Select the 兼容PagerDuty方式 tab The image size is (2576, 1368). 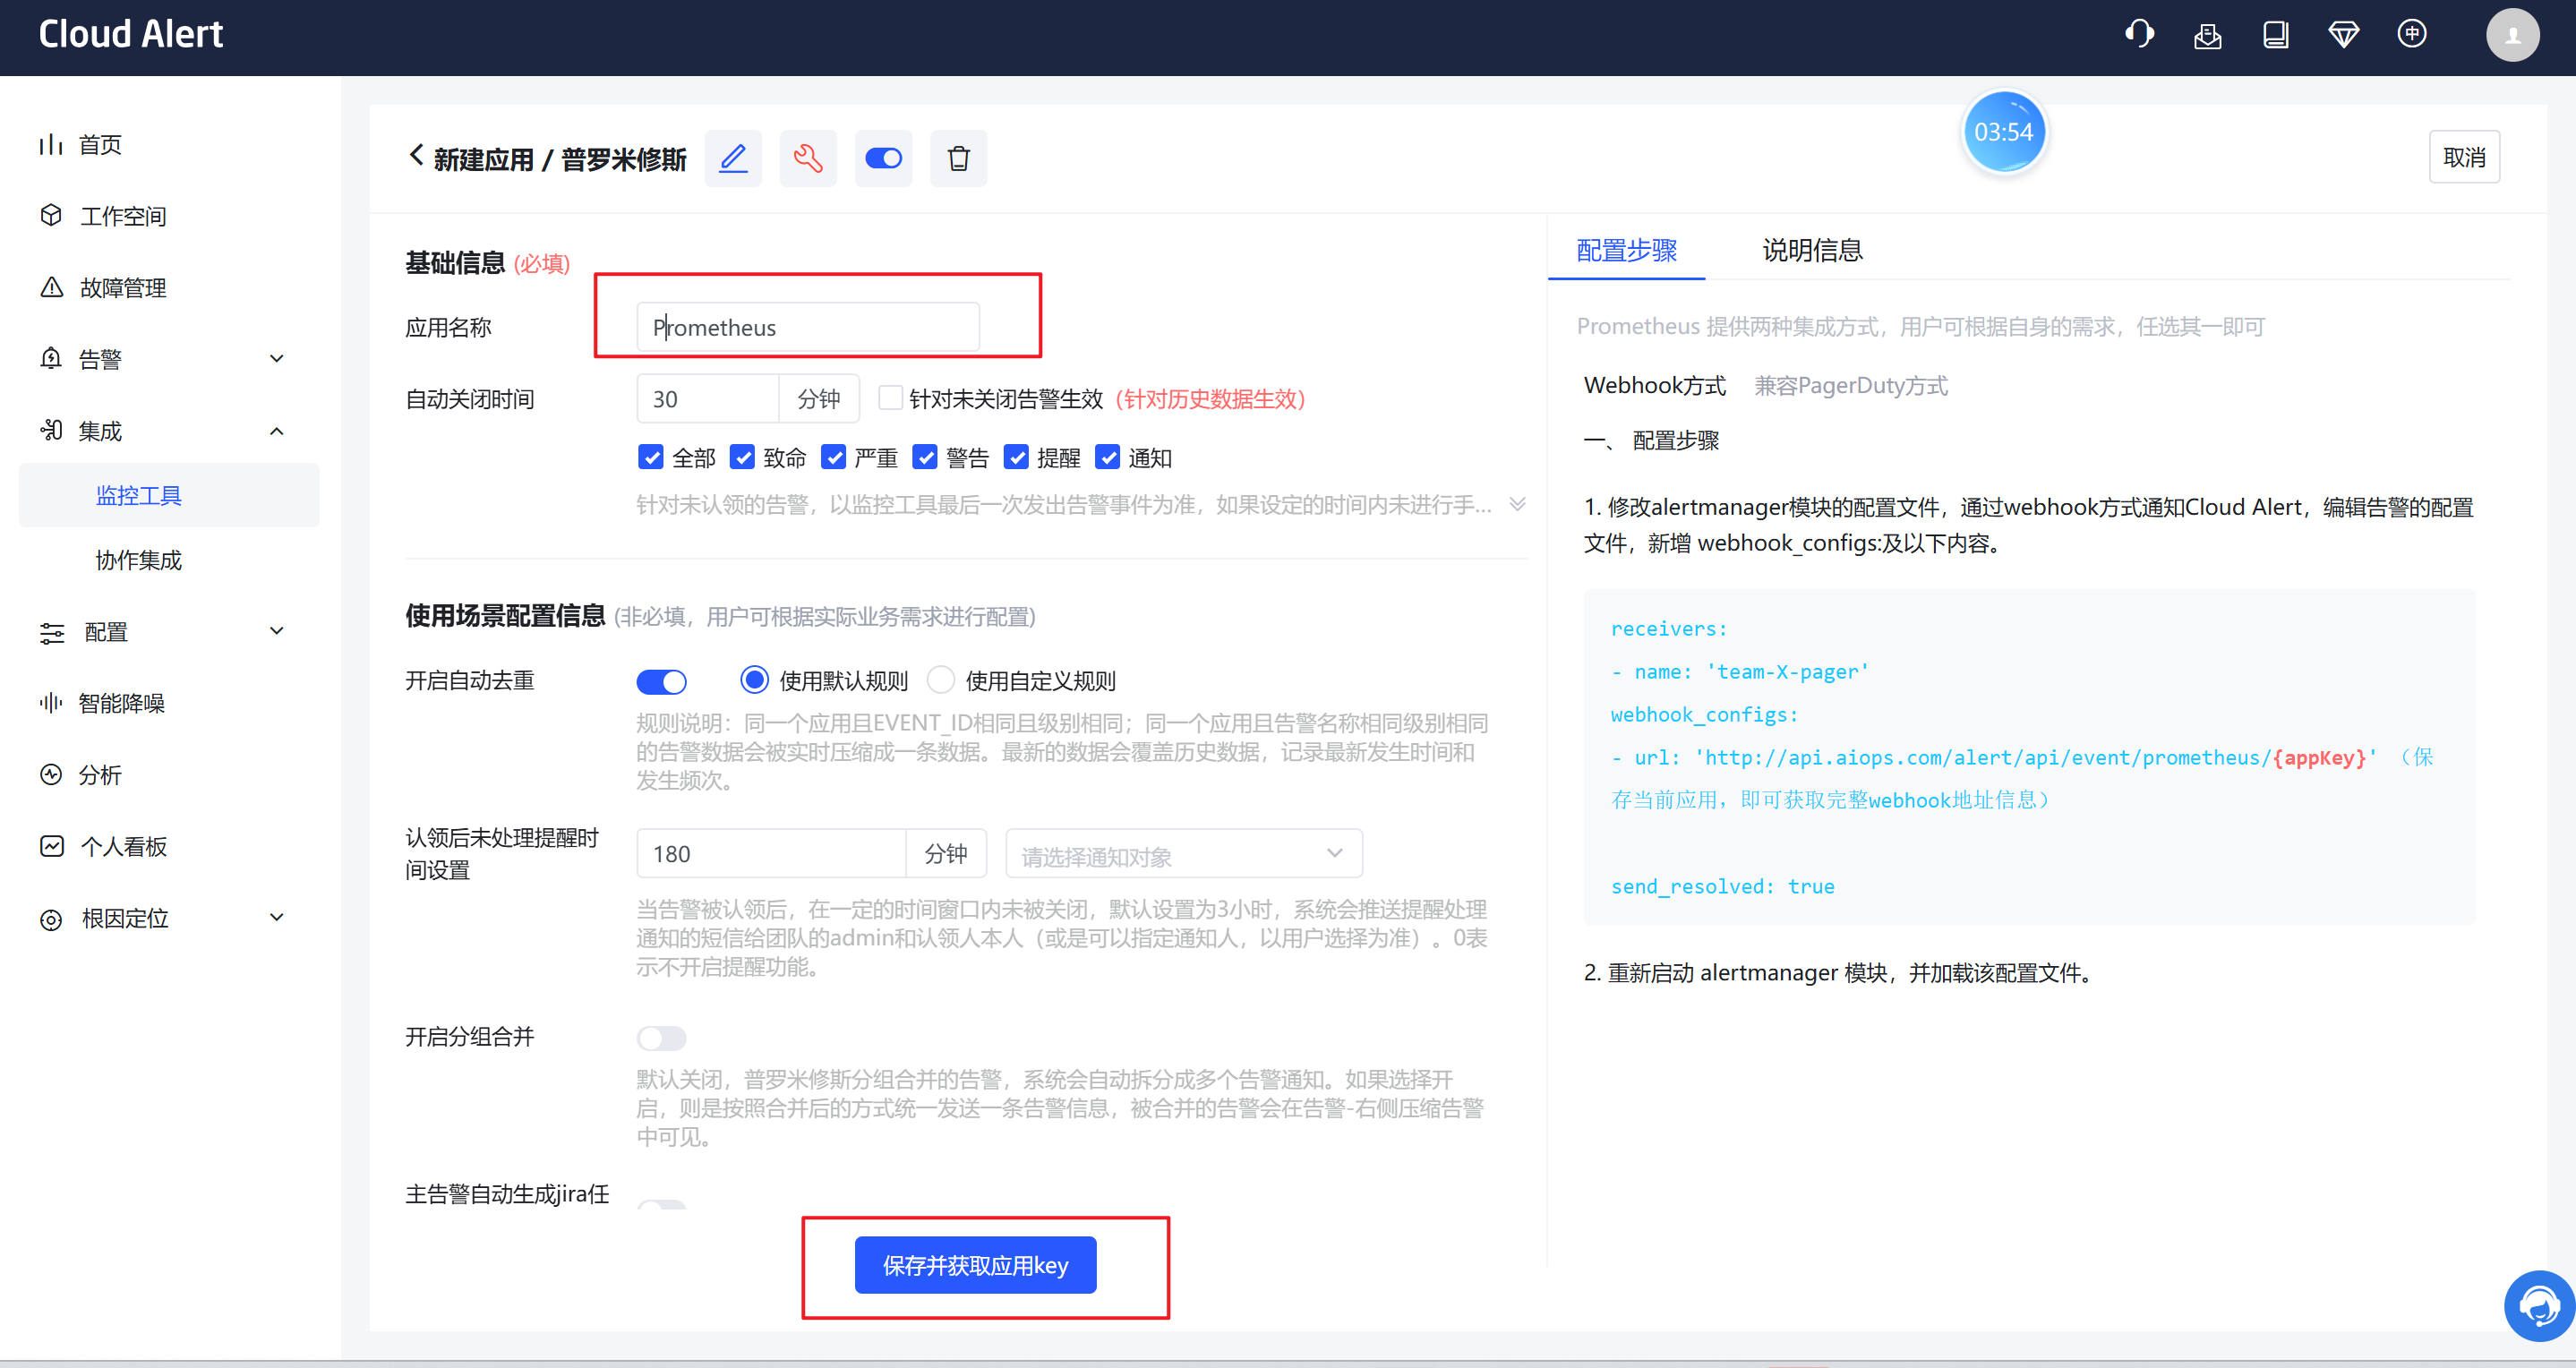click(1851, 386)
